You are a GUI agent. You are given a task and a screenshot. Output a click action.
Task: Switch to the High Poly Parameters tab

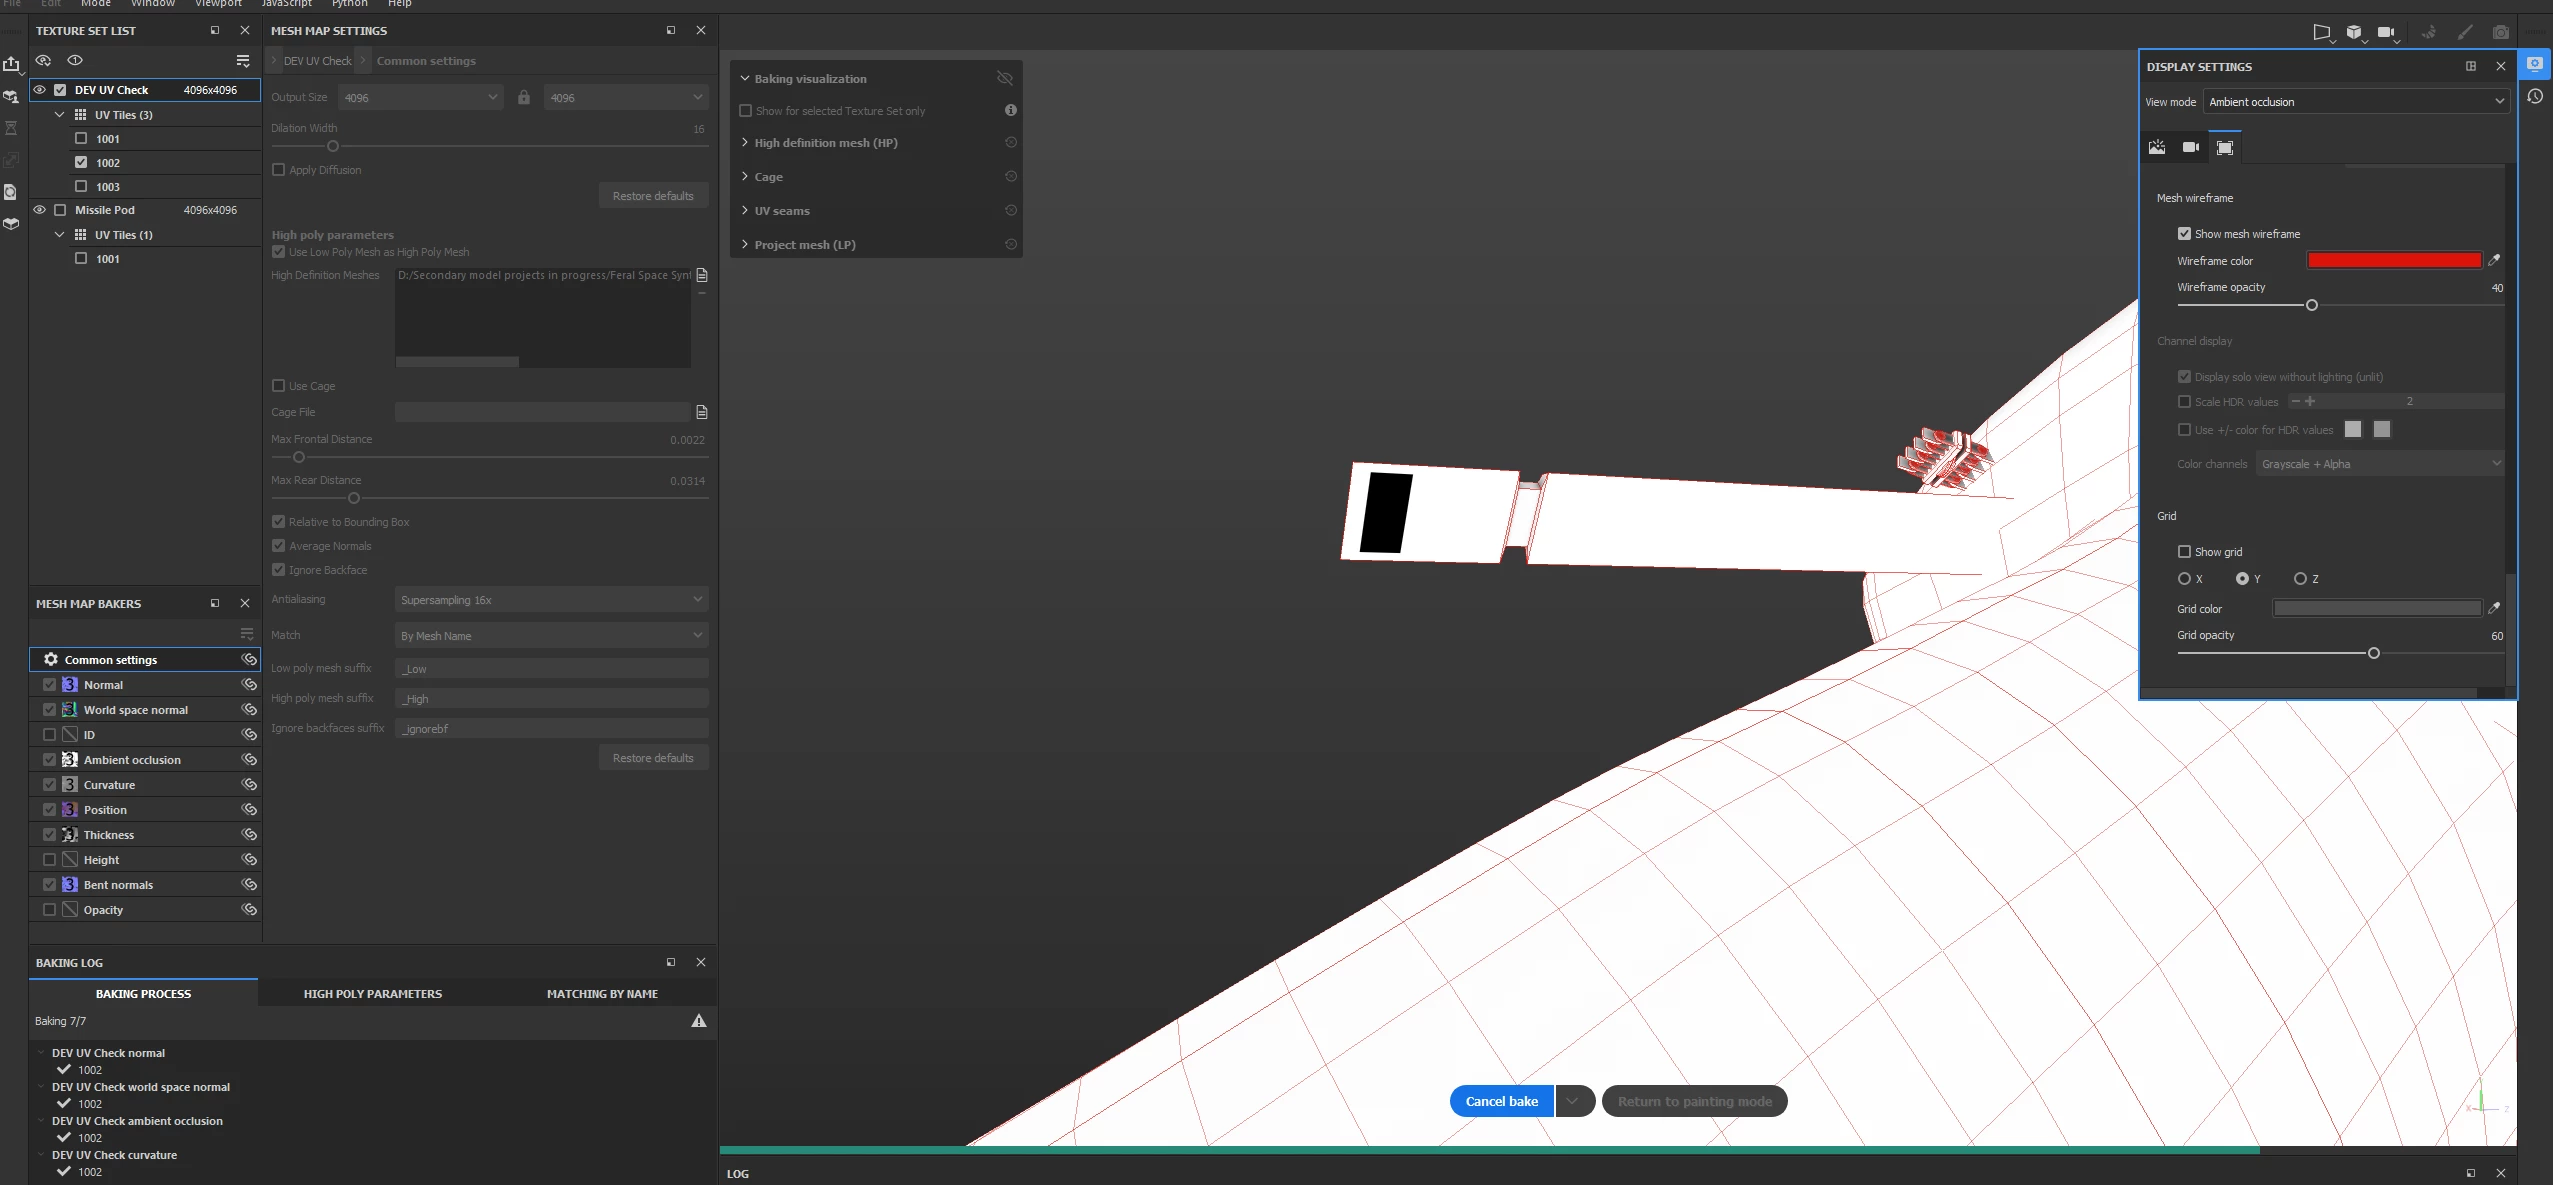tap(372, 993)
